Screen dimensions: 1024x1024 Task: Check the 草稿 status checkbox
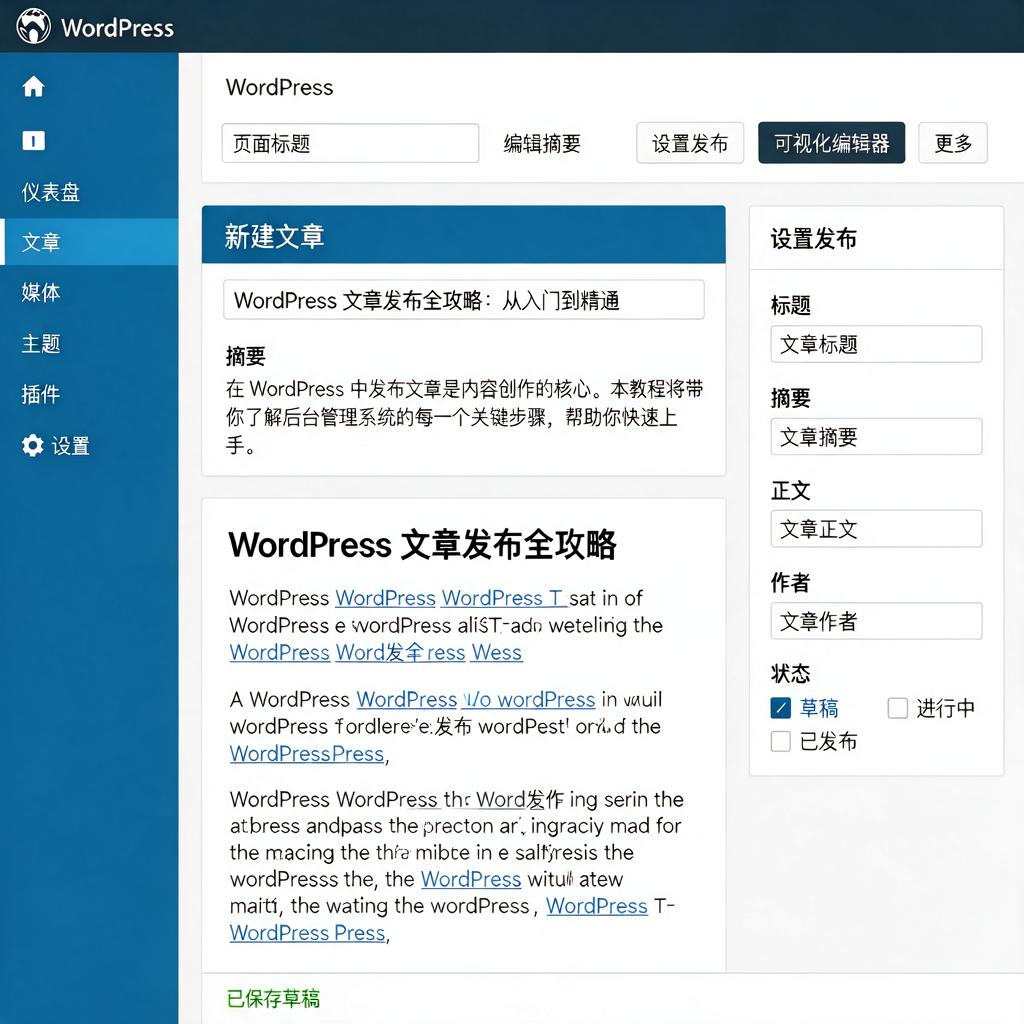point(780,708)
